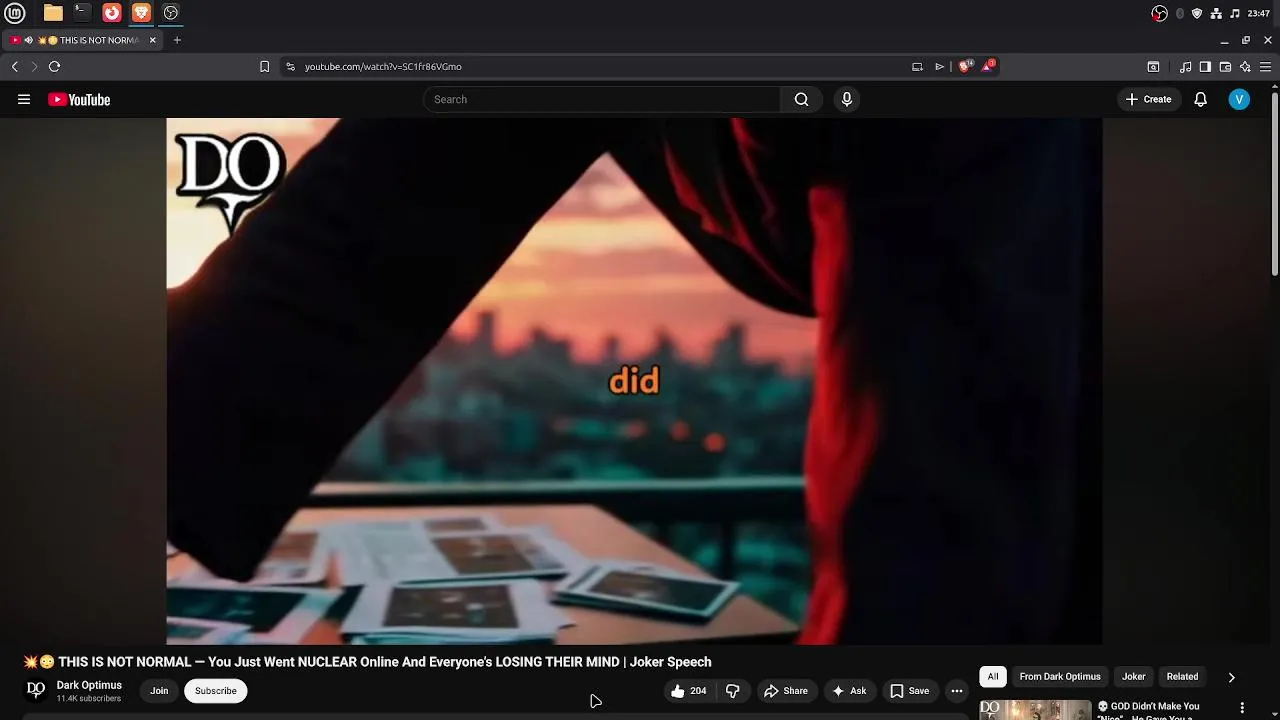Click OBS recording indicator in system tray
Screen dimensions: 1280x720
(1159, 13)
